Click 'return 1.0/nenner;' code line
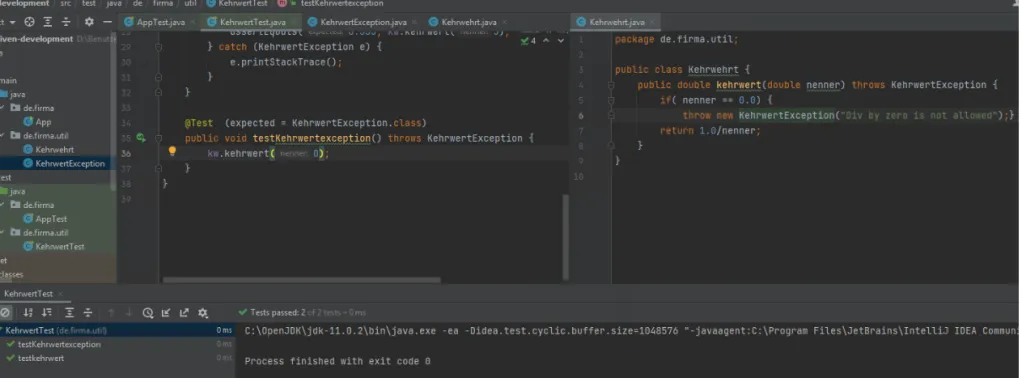This screenshot has width=1022, height=378. (x=710, y=130)
